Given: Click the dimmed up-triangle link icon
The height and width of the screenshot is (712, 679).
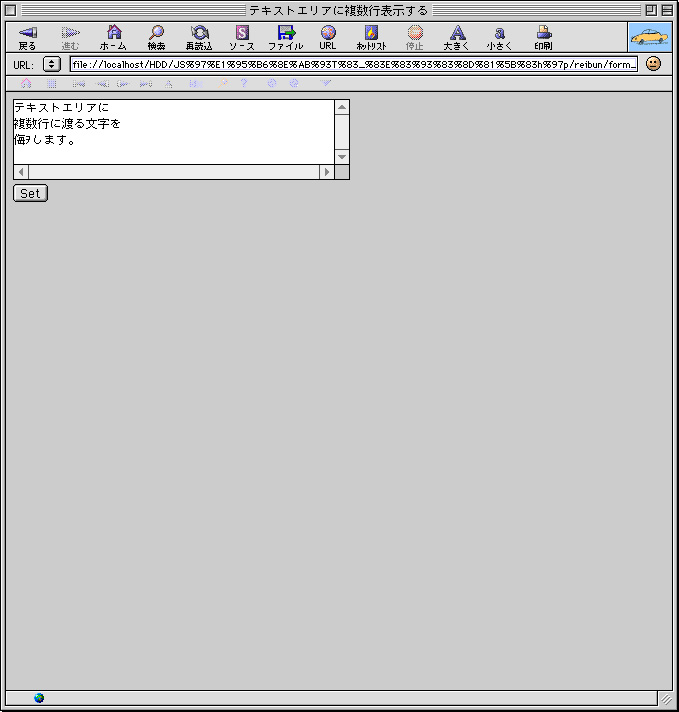Looking at the screenshot, I should pyautogui.click(x=169, y=84).
